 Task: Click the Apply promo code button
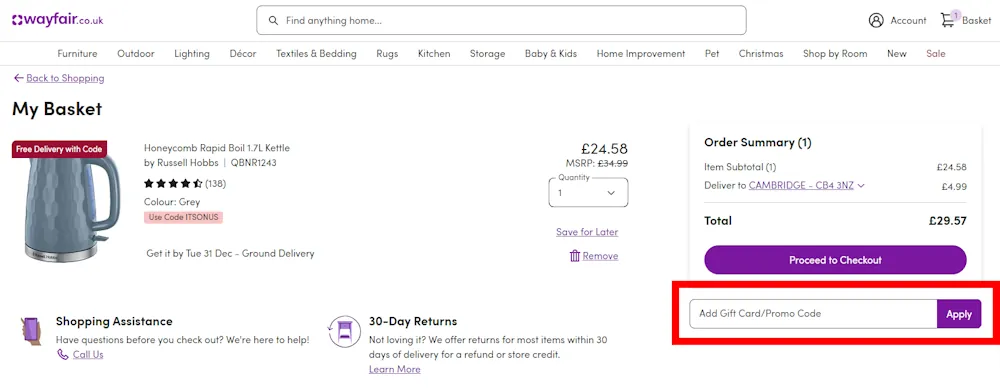(959, 314)
